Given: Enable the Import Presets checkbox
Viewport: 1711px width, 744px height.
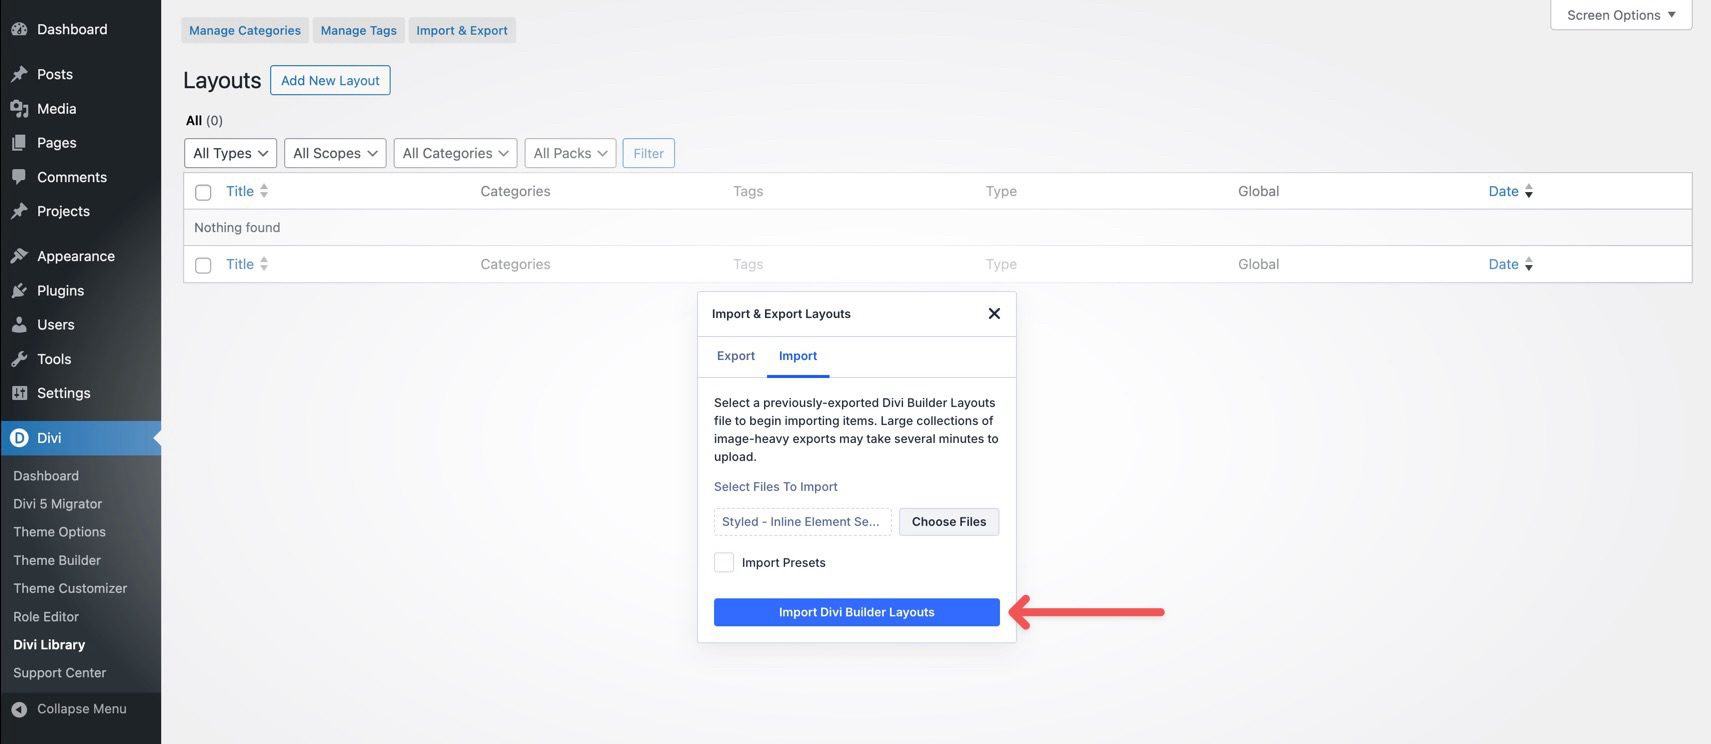Looking at the screenshot, I should coord(724,563).
